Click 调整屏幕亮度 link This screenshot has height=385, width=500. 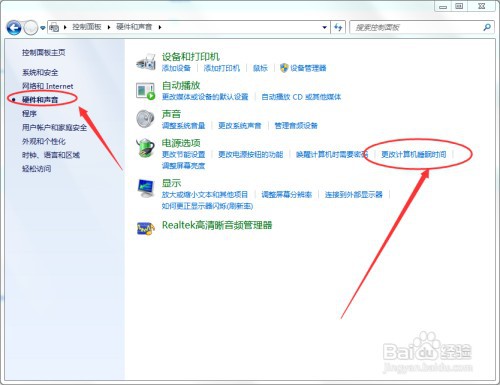pos(183,166)
